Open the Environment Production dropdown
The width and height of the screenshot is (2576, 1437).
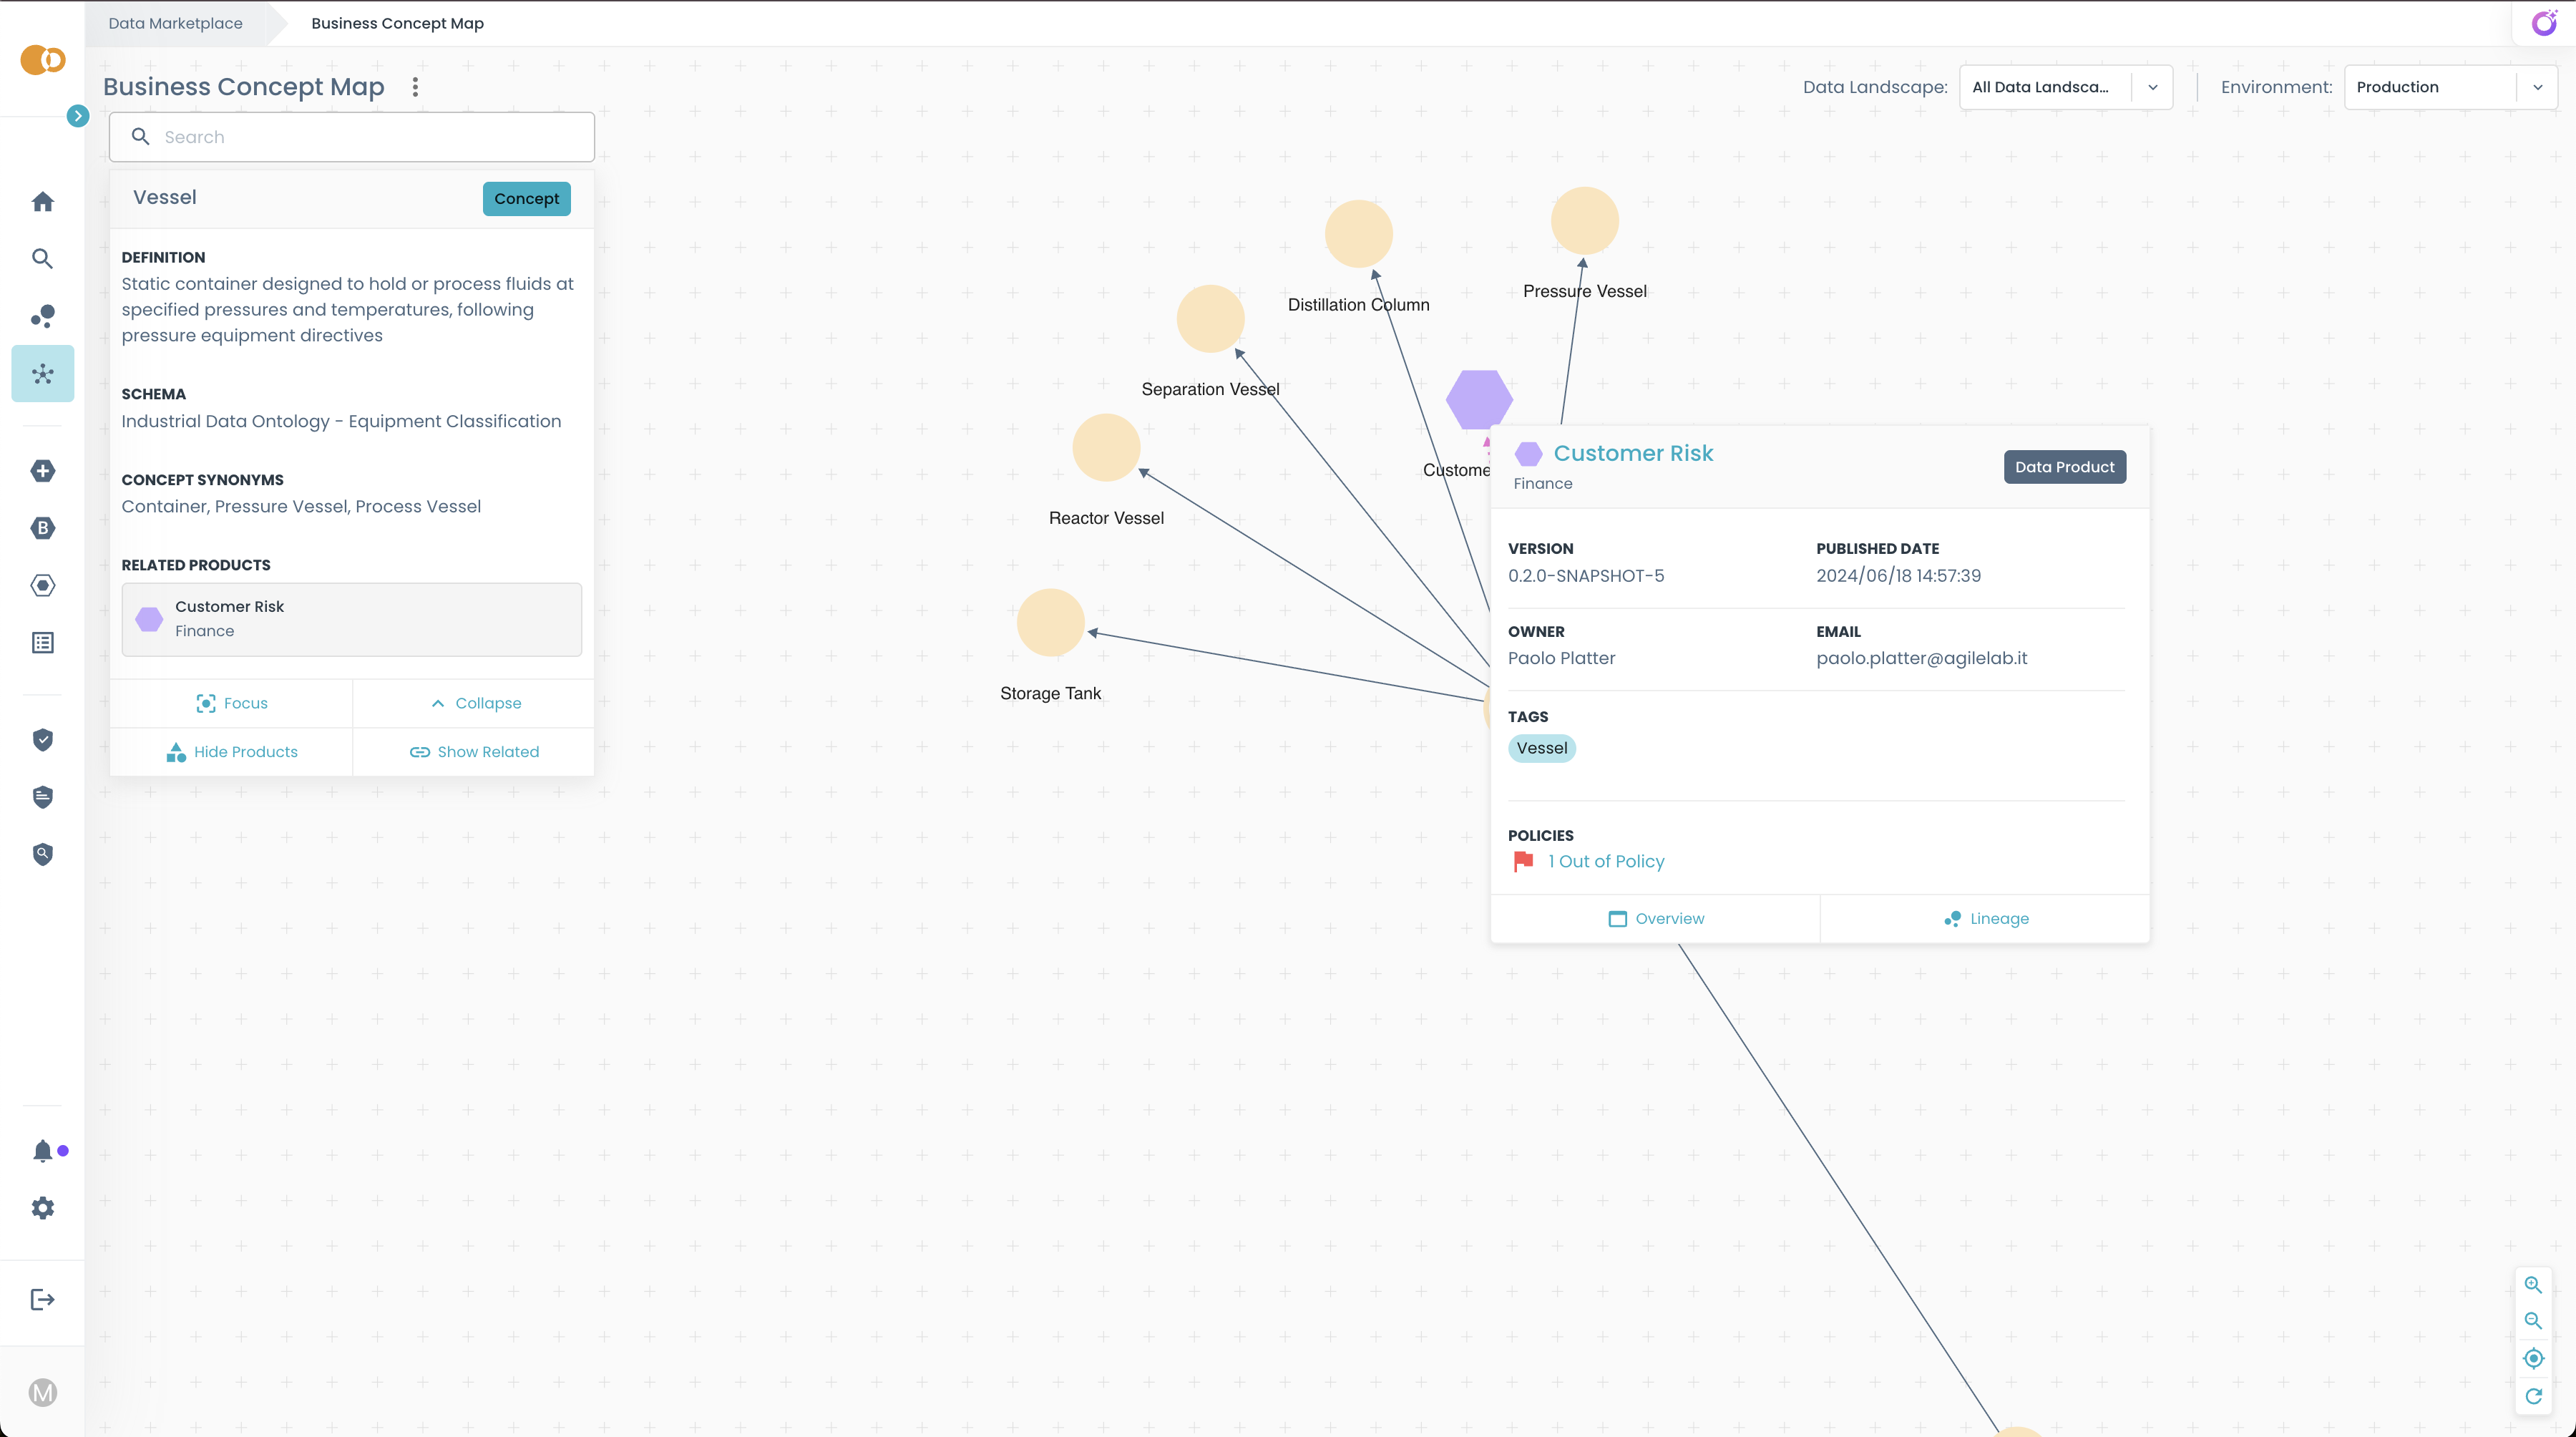2449,87
